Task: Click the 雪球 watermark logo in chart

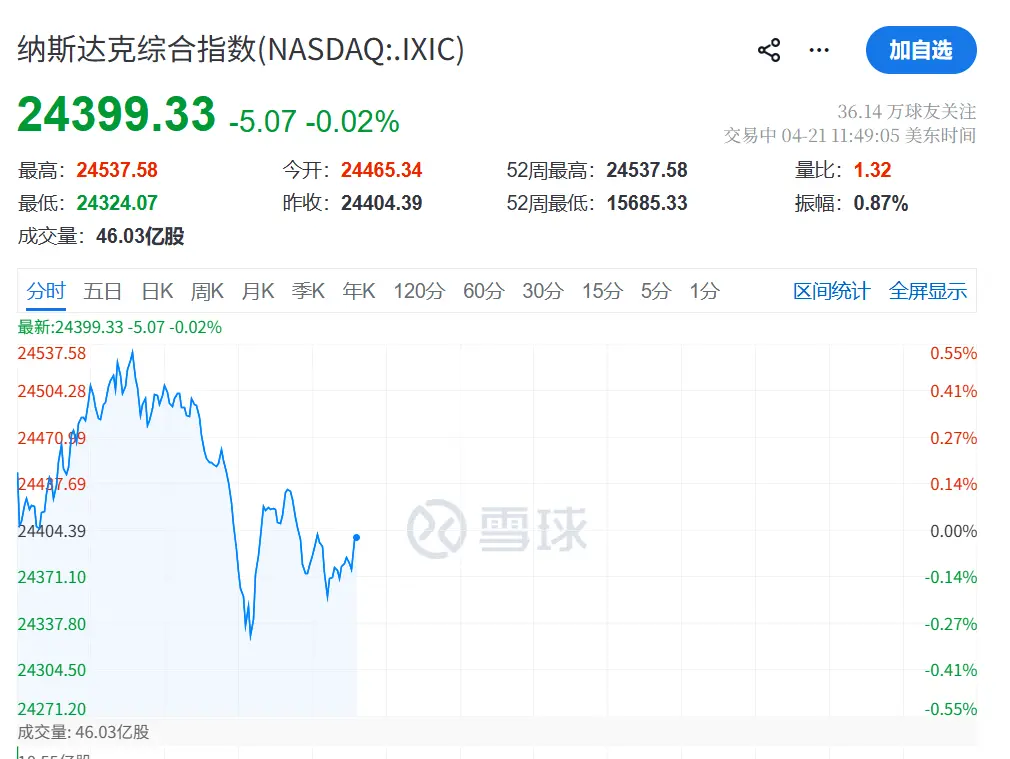Action: coord(497,528)
